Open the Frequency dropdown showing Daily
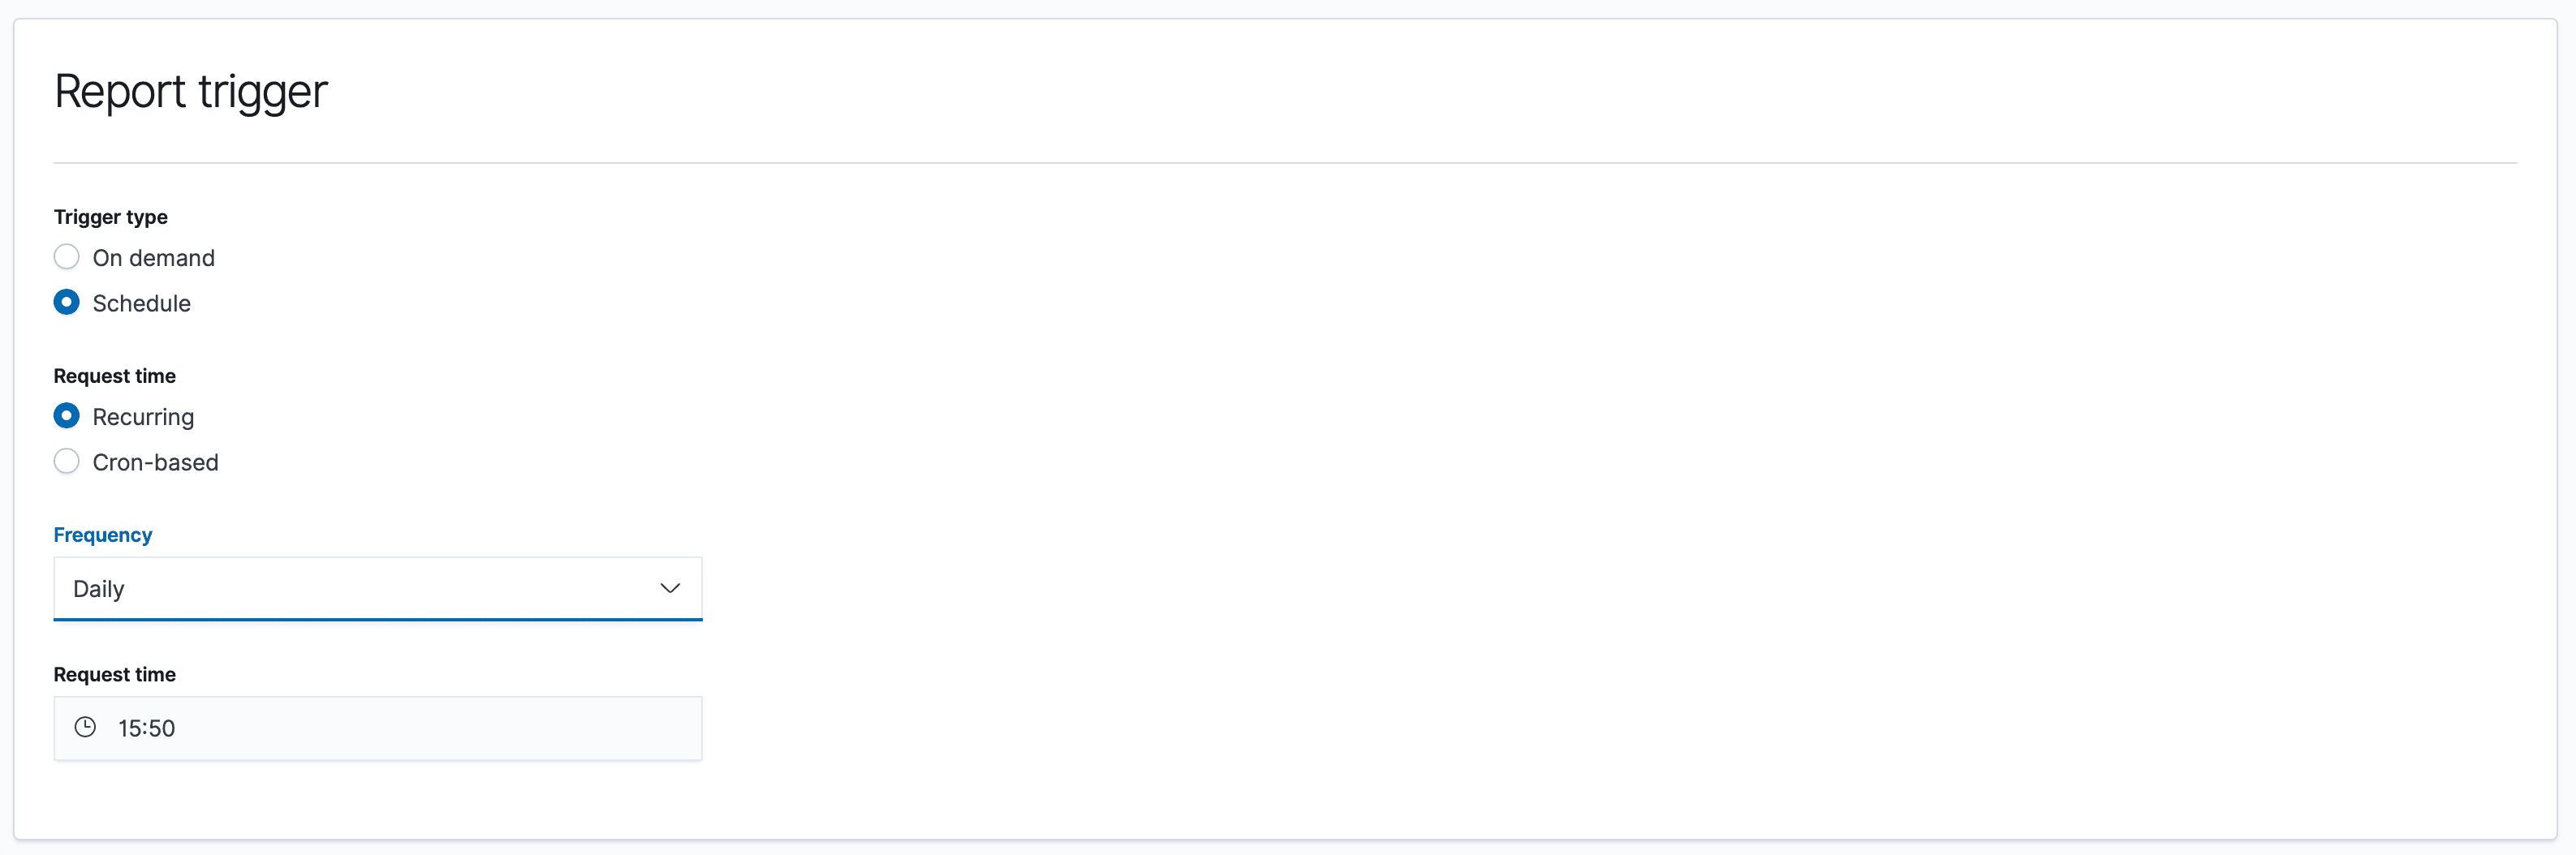Screen dimensions: 2576x855 377,588
